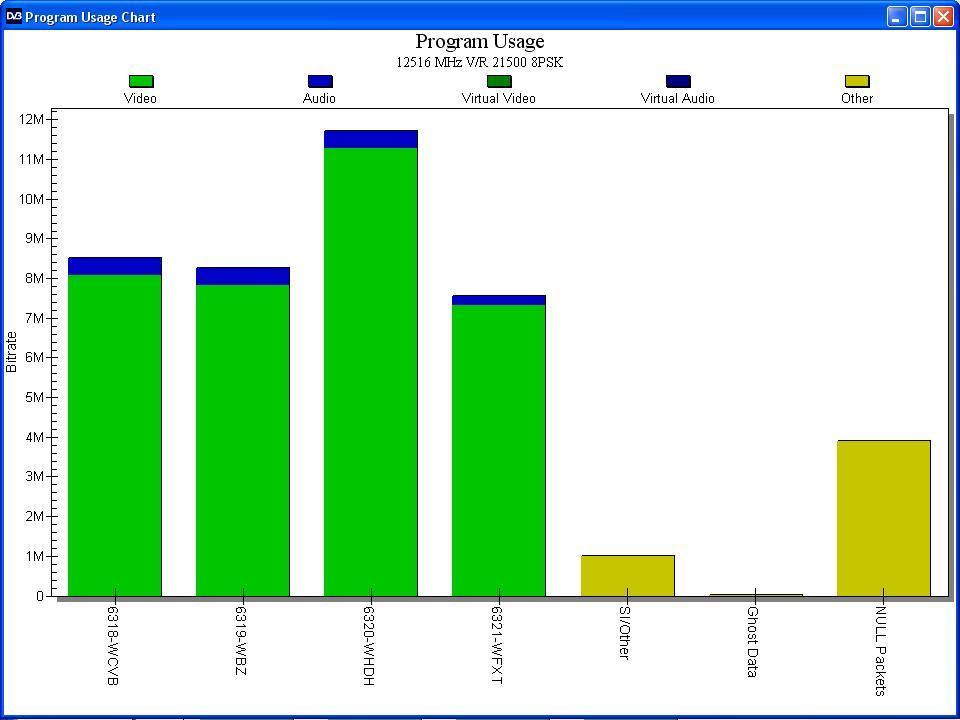Click the 'NULL Packets' axis label
The image size is (960, 720).
click(x=881, y=651)
